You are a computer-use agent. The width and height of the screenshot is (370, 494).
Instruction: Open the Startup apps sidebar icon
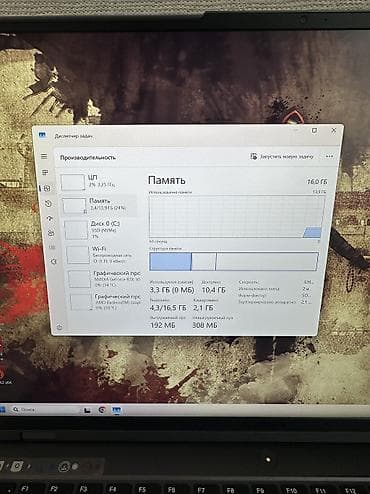tap(50, 218)
